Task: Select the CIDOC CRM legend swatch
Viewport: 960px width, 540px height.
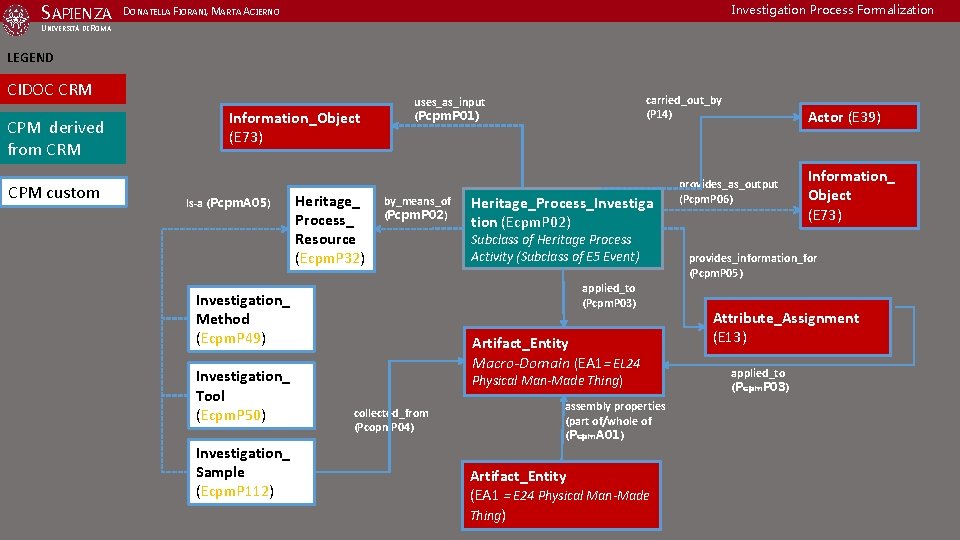Action: (x=63, y=89)
